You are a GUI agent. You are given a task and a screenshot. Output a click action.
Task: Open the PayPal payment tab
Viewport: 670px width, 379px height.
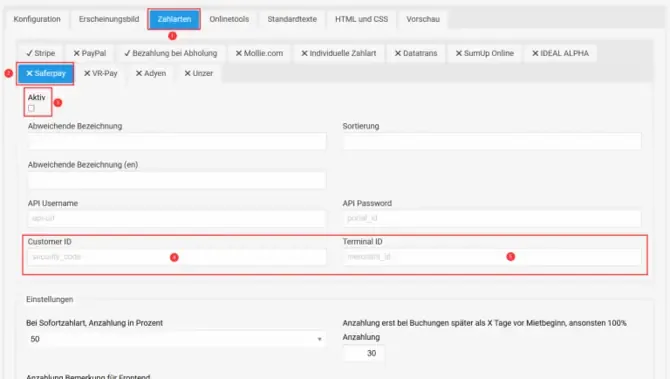pyautogui.click(x=90, y=53)
